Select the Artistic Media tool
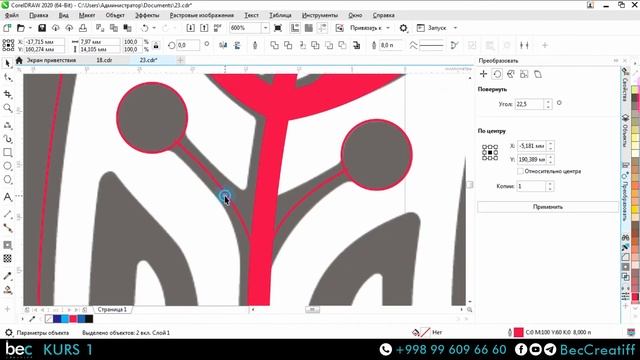 (7, 139)
